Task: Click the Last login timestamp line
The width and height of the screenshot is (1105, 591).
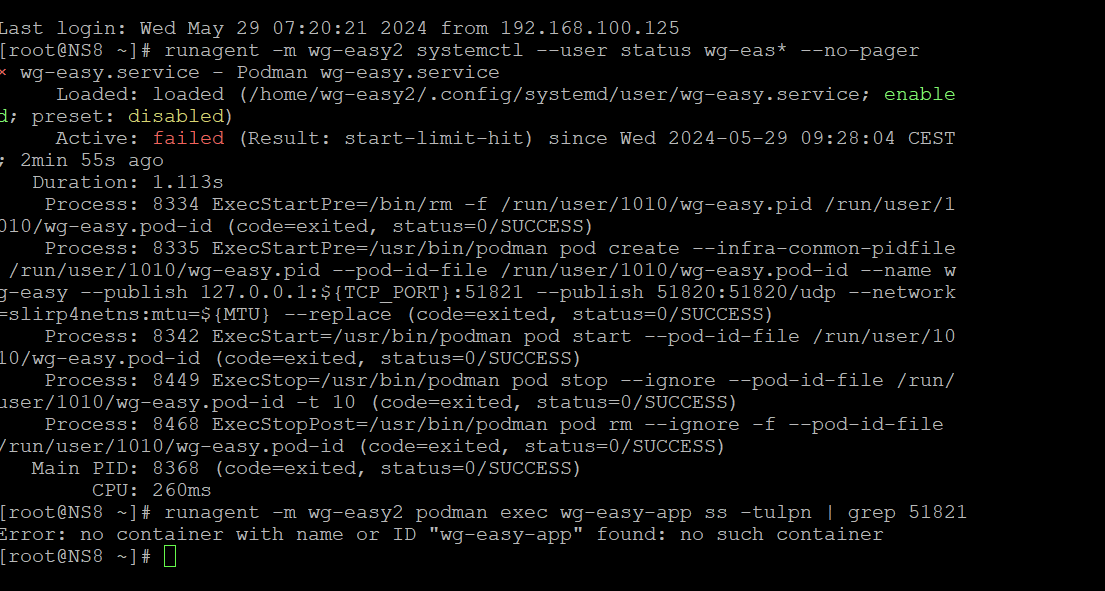Action: (x=340, y=29)
